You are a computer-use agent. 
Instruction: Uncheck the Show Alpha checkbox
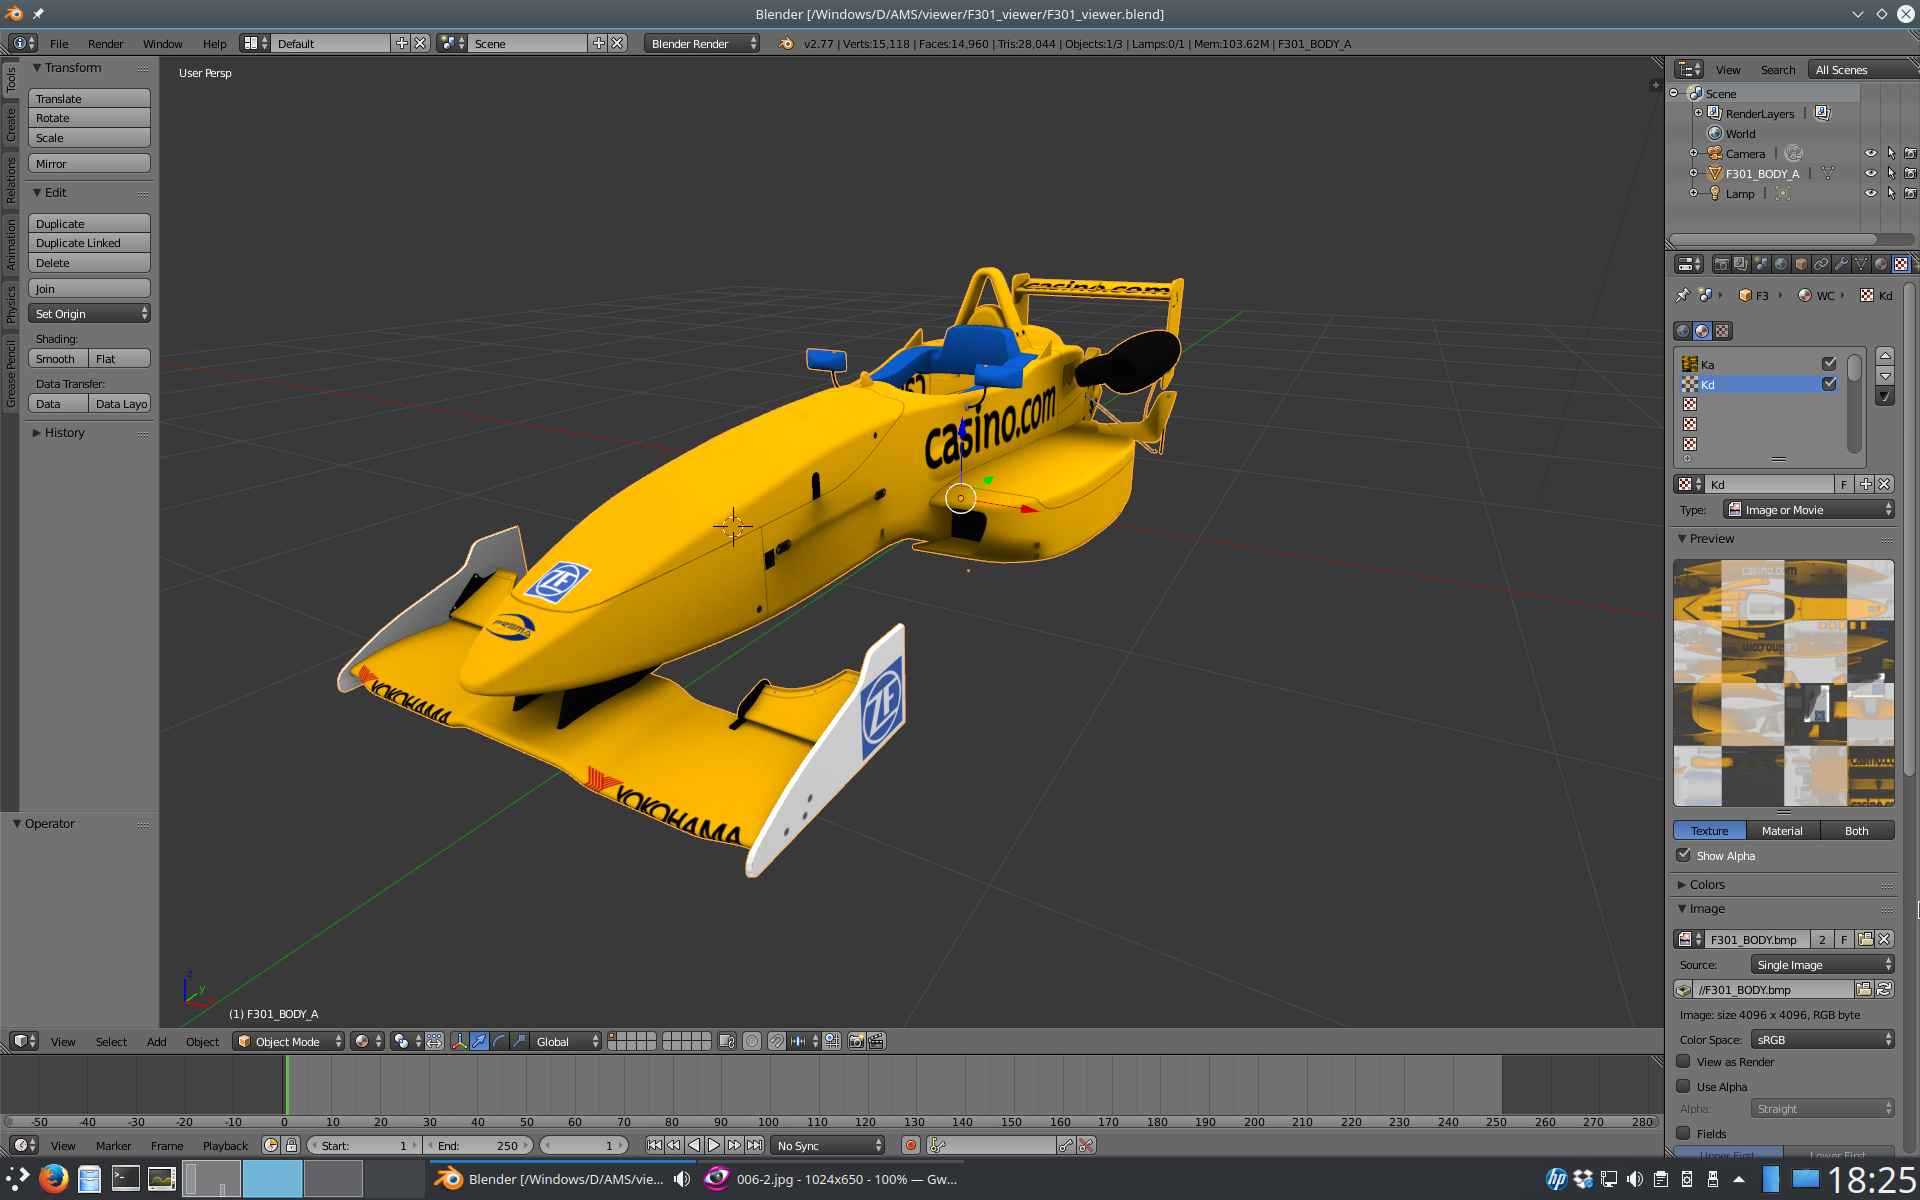tap(1684, 855)
